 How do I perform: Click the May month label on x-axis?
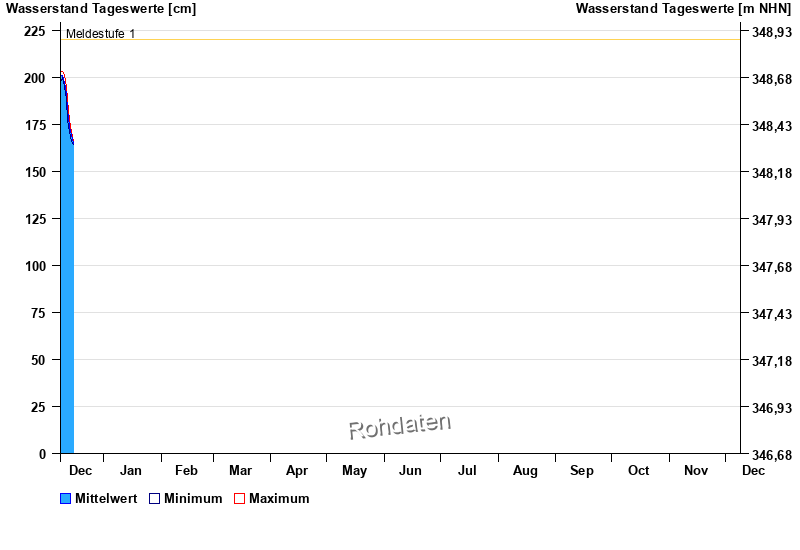[354, 471]
